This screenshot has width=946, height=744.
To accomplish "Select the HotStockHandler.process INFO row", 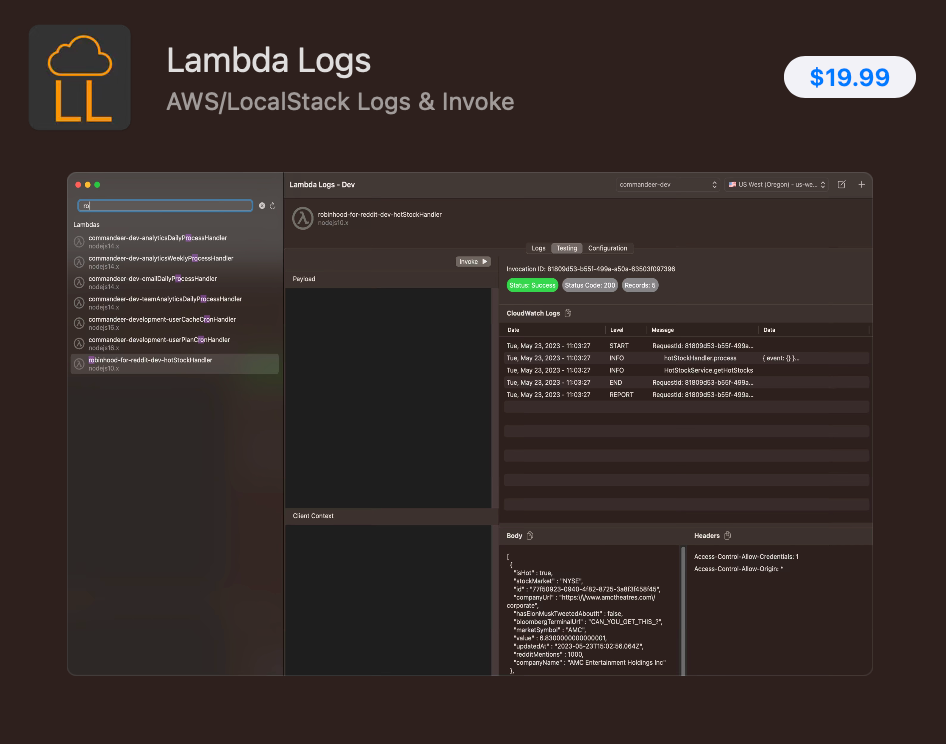I will tap(687, 358).
